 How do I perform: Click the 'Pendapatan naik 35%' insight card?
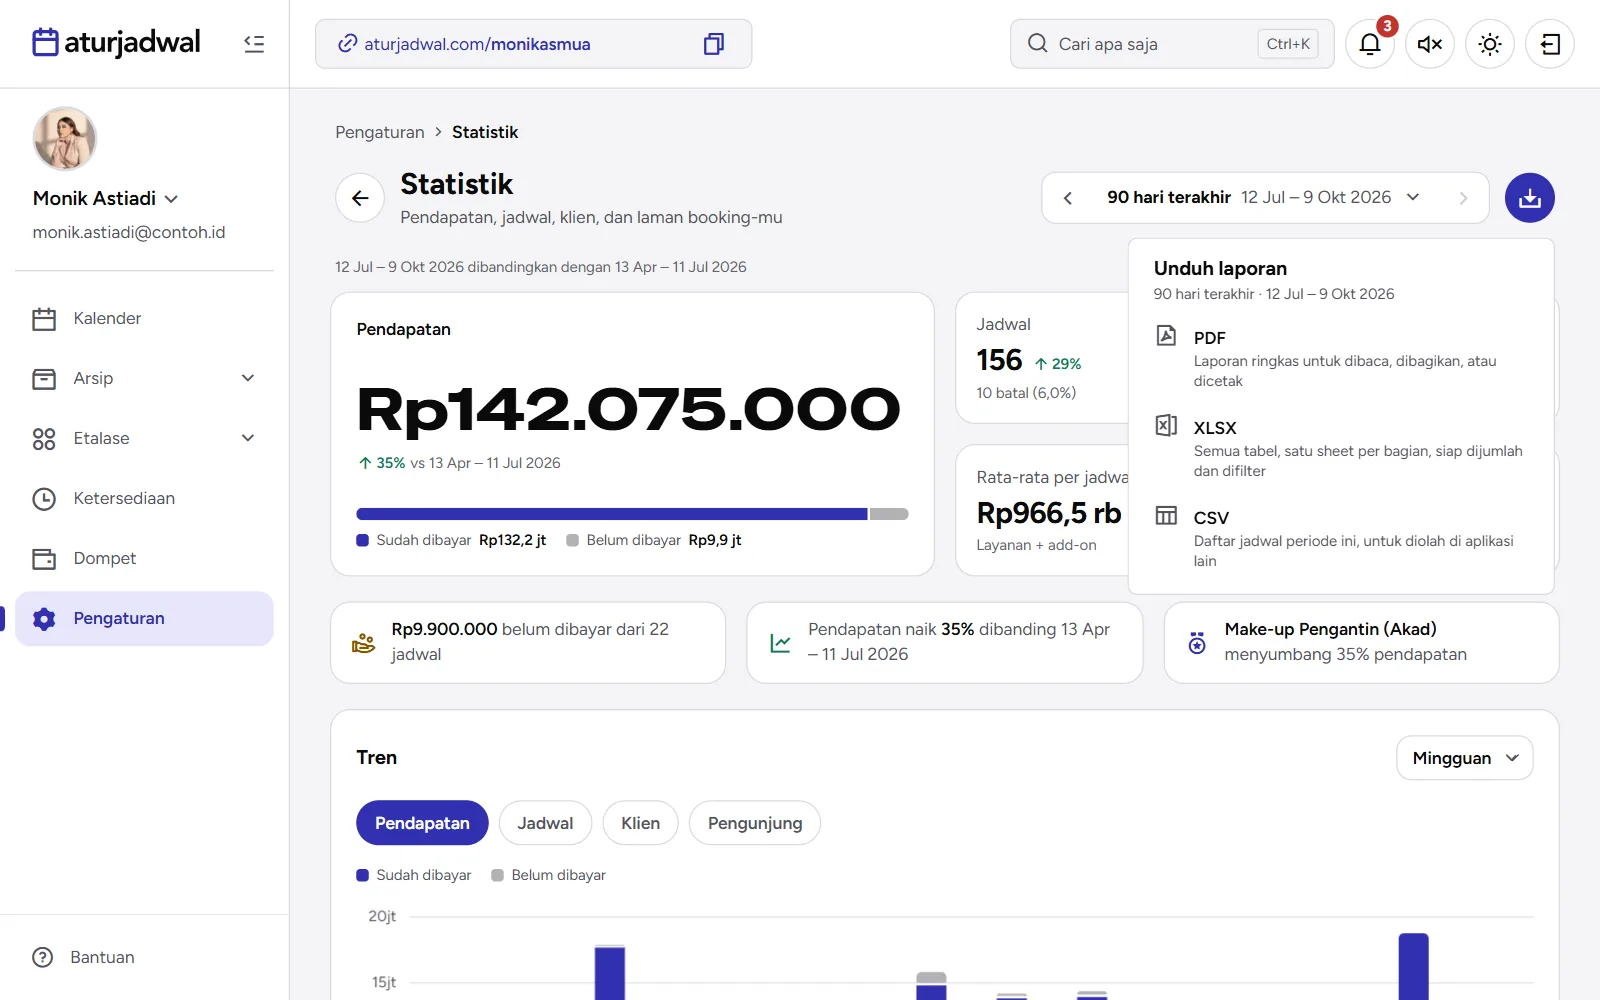click(x=945, y=642)
